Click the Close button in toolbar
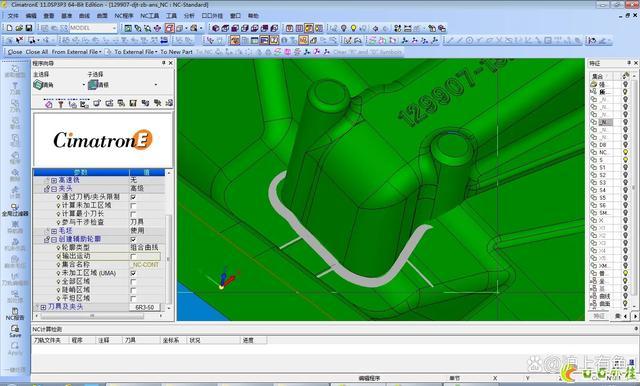Viewport: 640px width, 386px height. point(15,52)
